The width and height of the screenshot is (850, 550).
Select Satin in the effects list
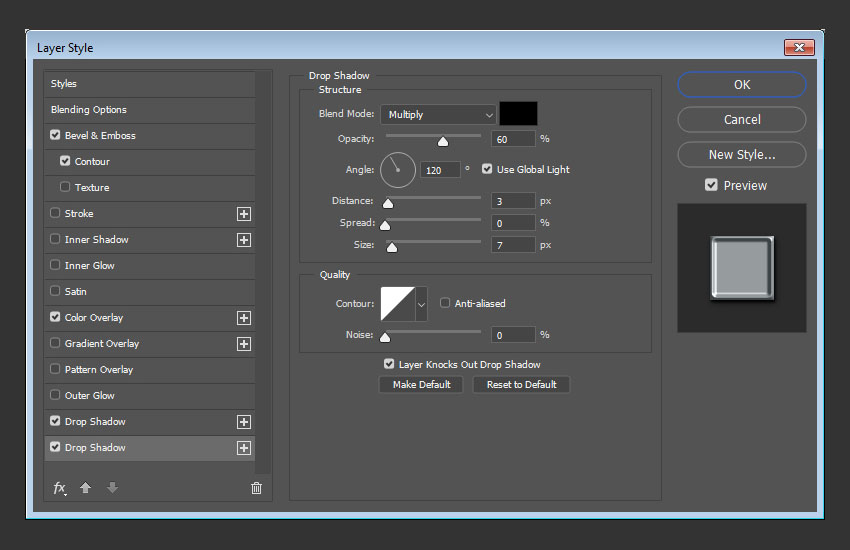coord(76,292)
